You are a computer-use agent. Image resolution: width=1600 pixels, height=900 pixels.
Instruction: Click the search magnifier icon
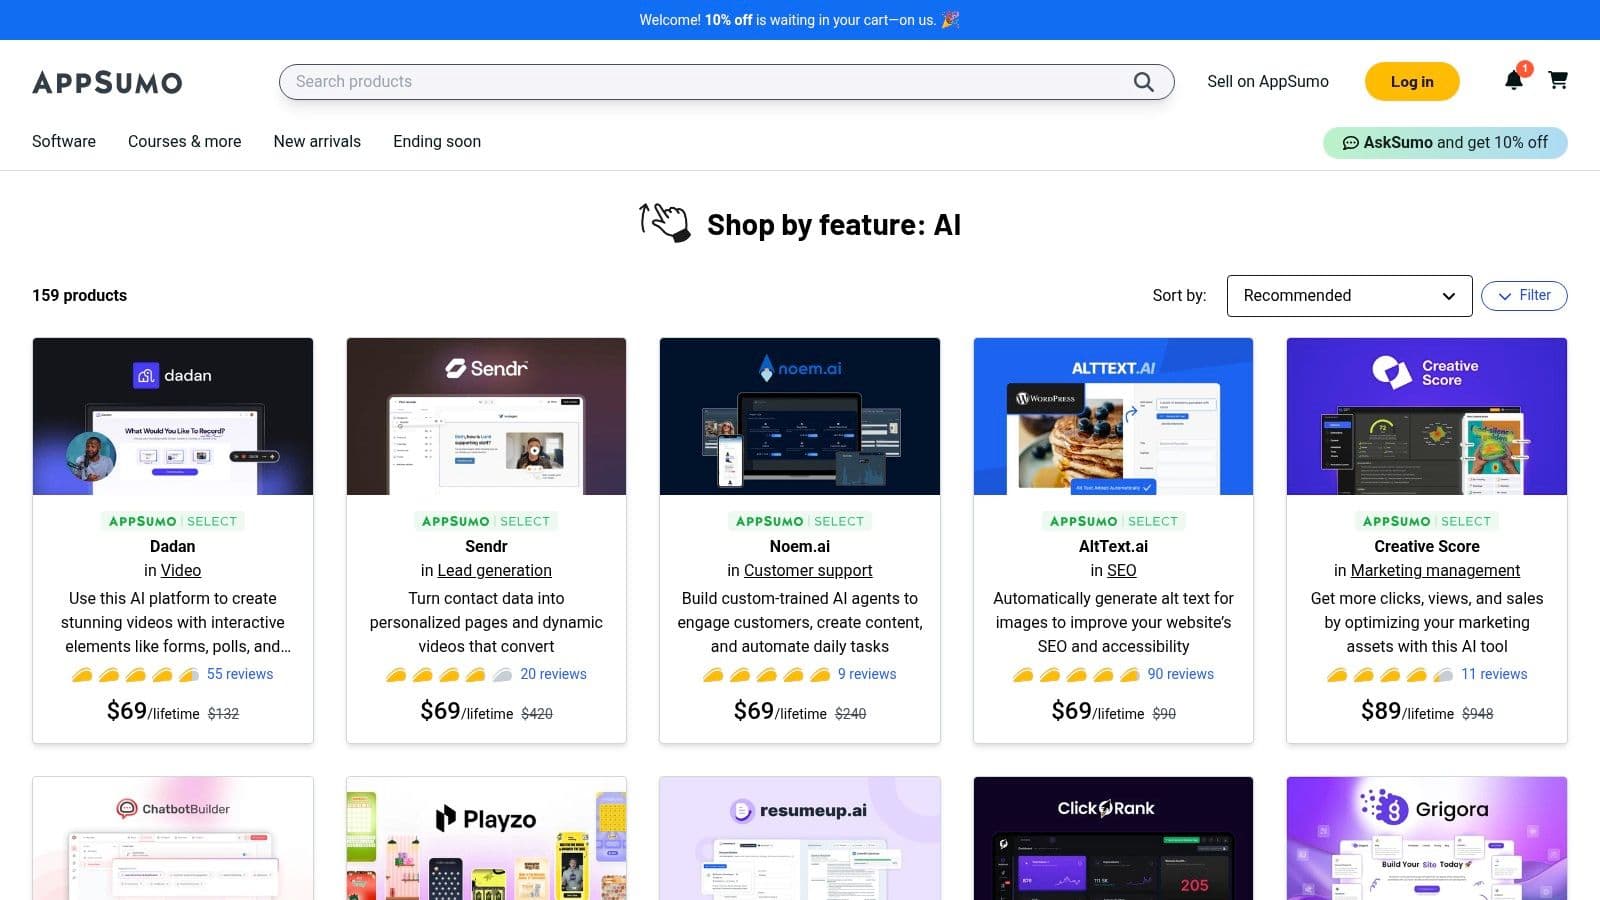(x=1143, y=81)
